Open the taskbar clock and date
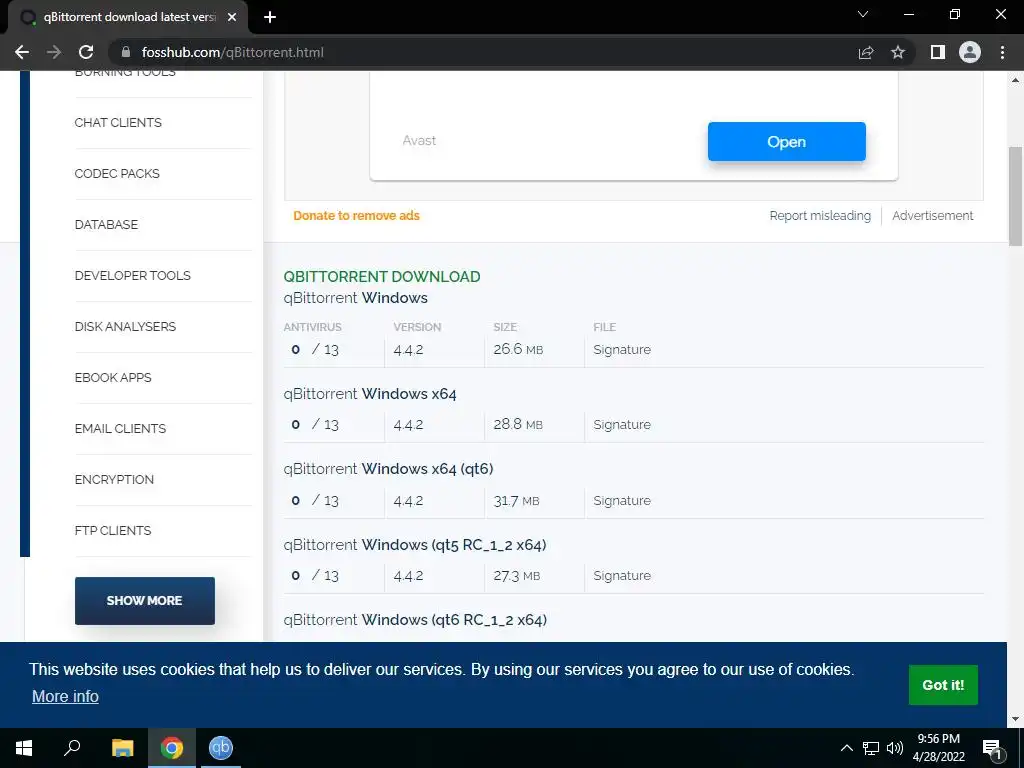The image size is (1024, 768). click(938, 748)
